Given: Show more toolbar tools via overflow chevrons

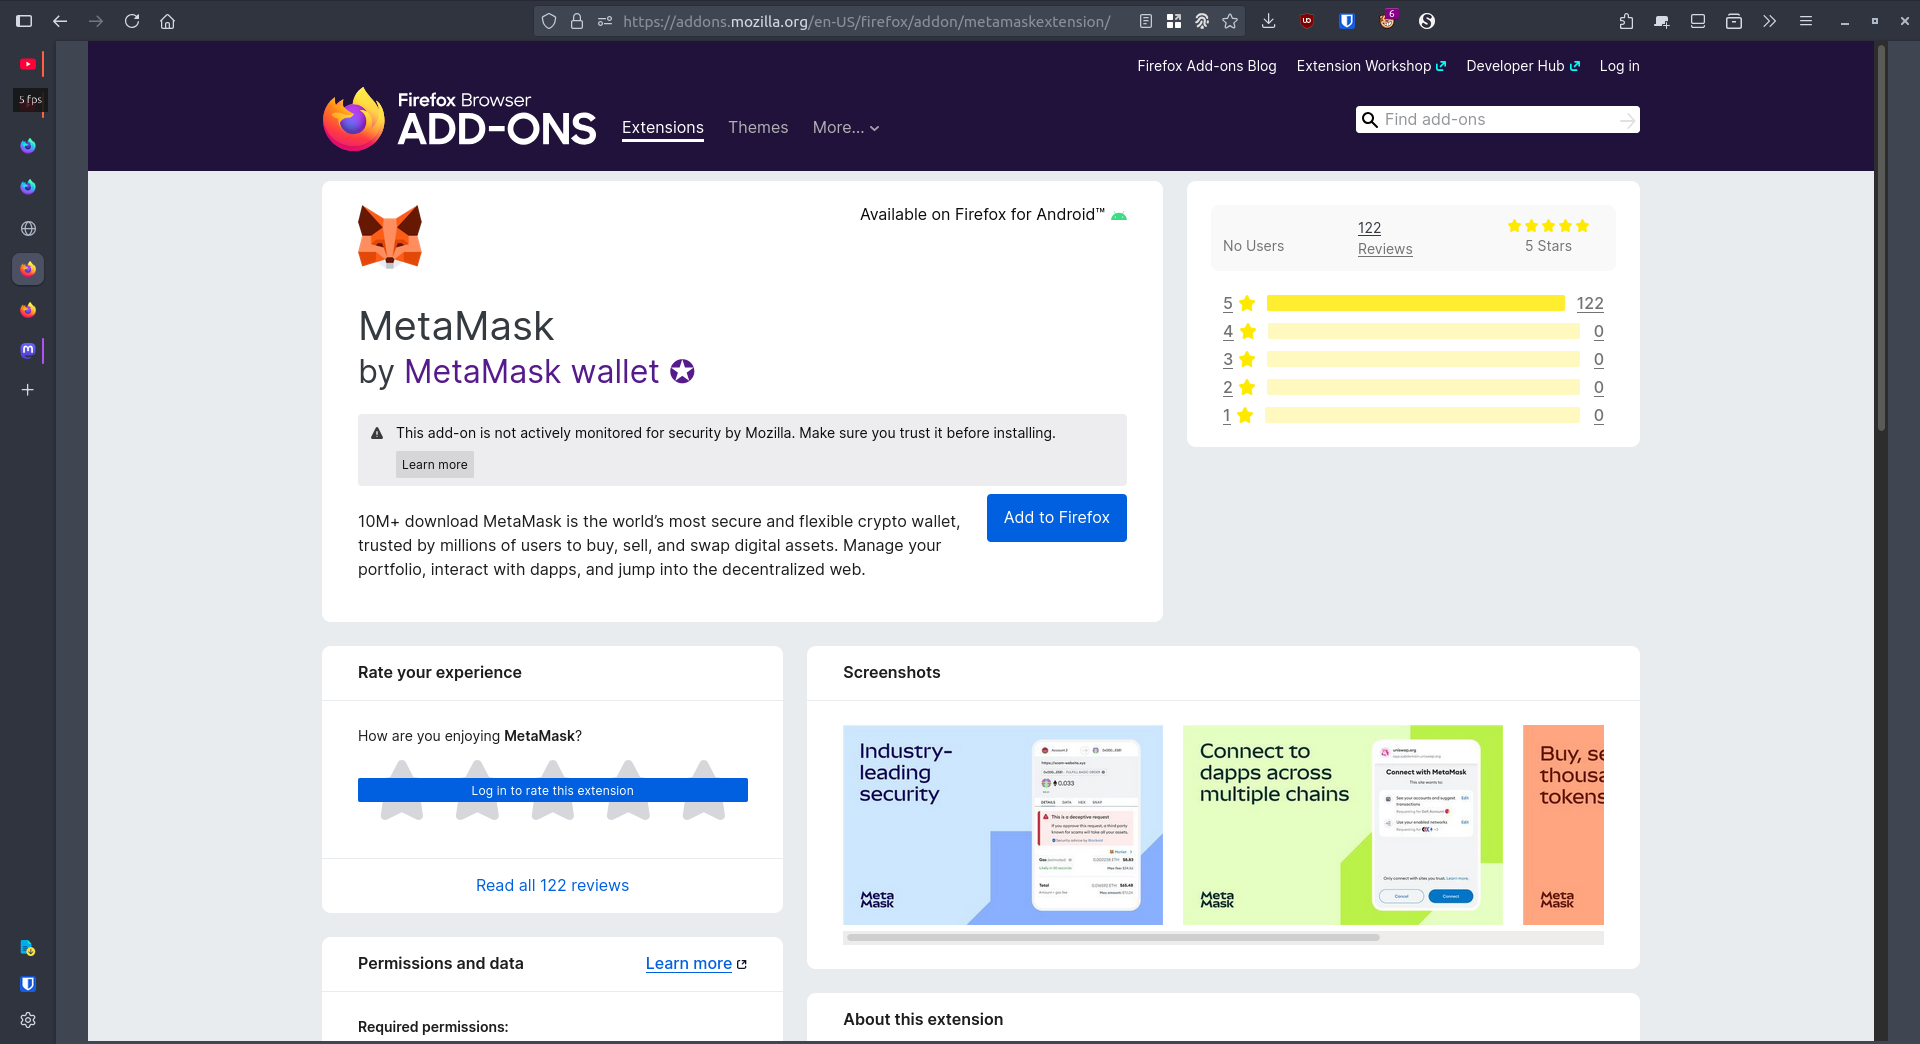Looking at the screenshot, I should [1770, 21].
